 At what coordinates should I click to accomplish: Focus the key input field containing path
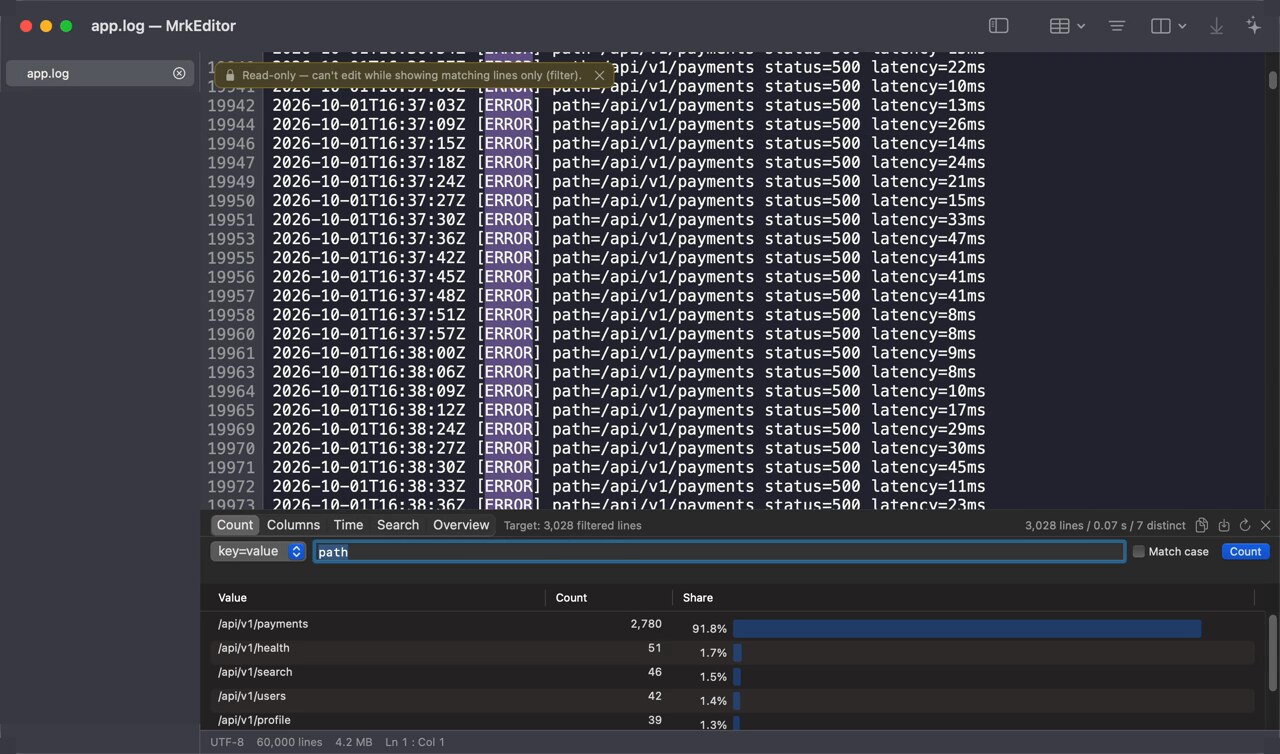[720, 552]
